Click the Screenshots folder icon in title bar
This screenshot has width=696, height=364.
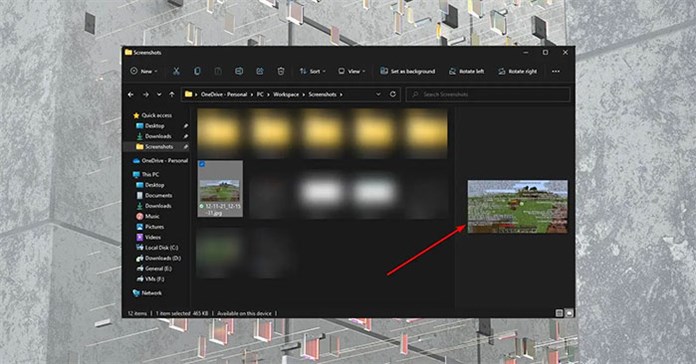pyautogui.click(x=128, y=52)
